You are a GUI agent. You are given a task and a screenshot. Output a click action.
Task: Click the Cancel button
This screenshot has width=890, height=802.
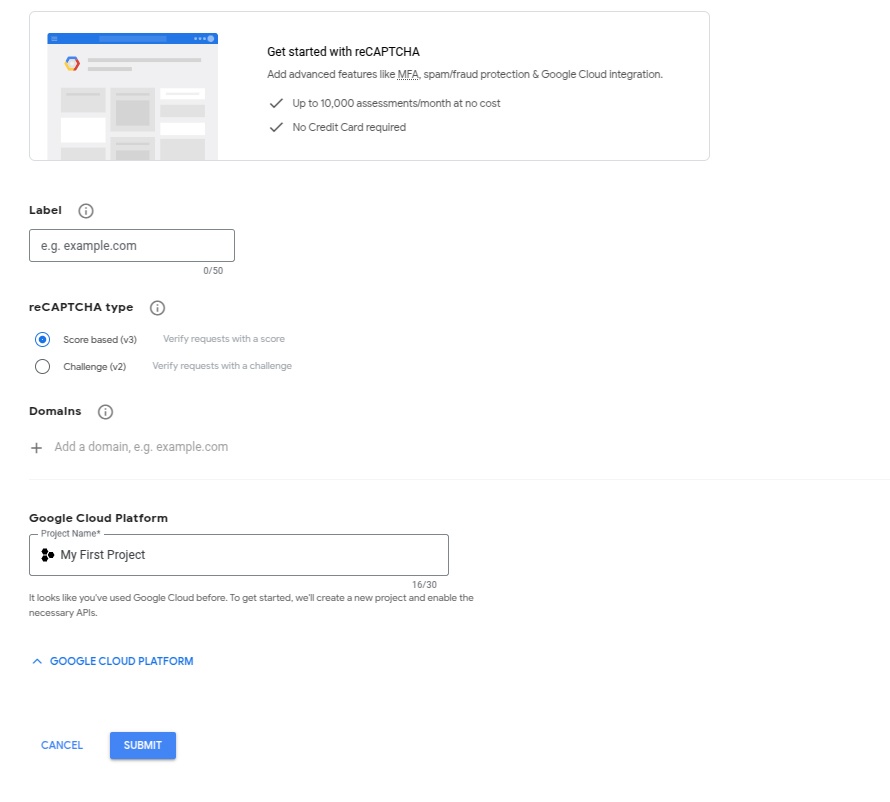tap(62, 745)
